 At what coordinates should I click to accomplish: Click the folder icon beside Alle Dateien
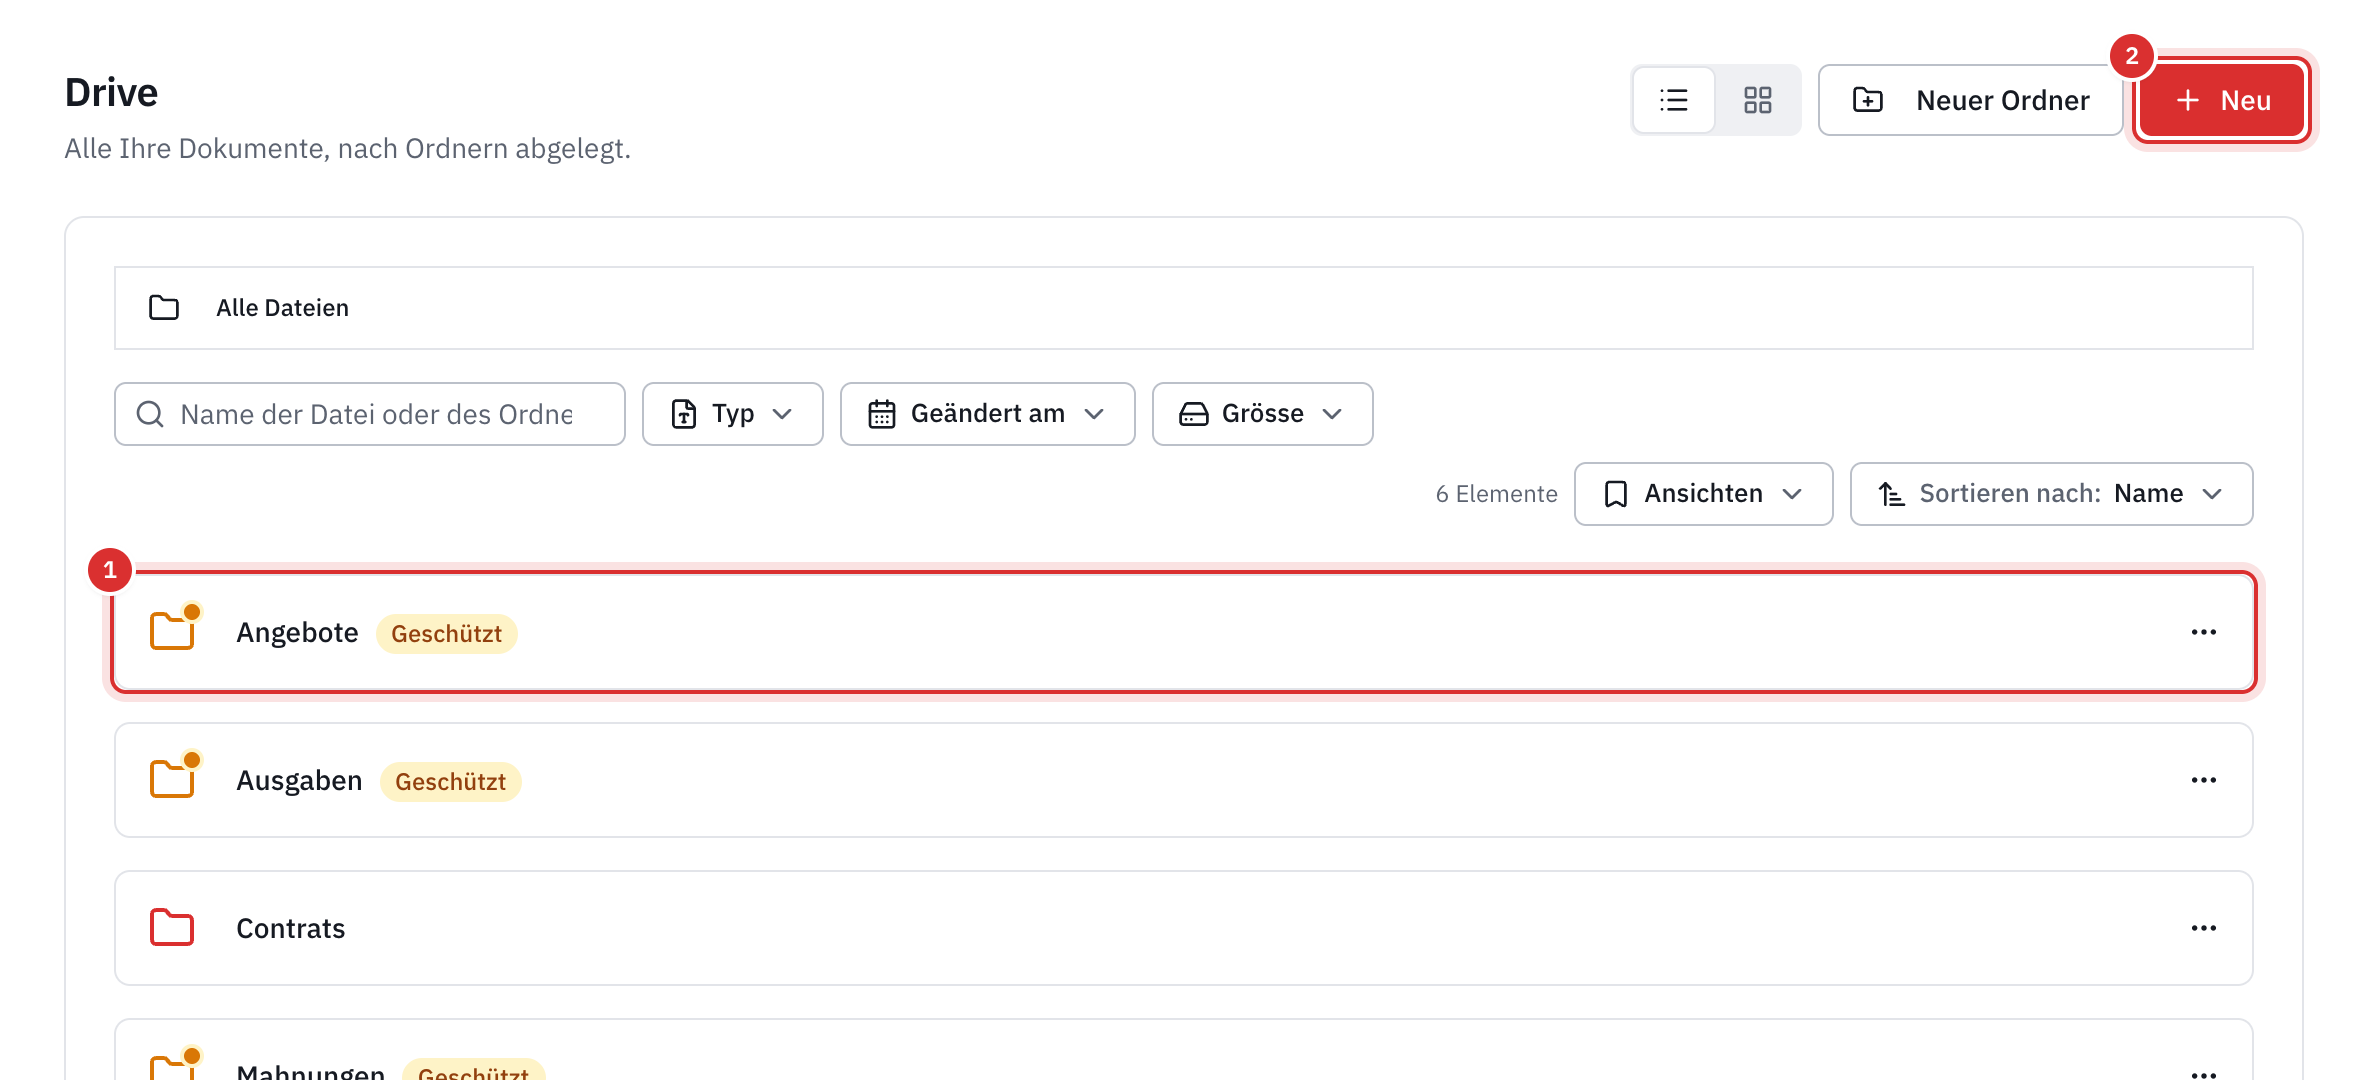tap(164, 308)
